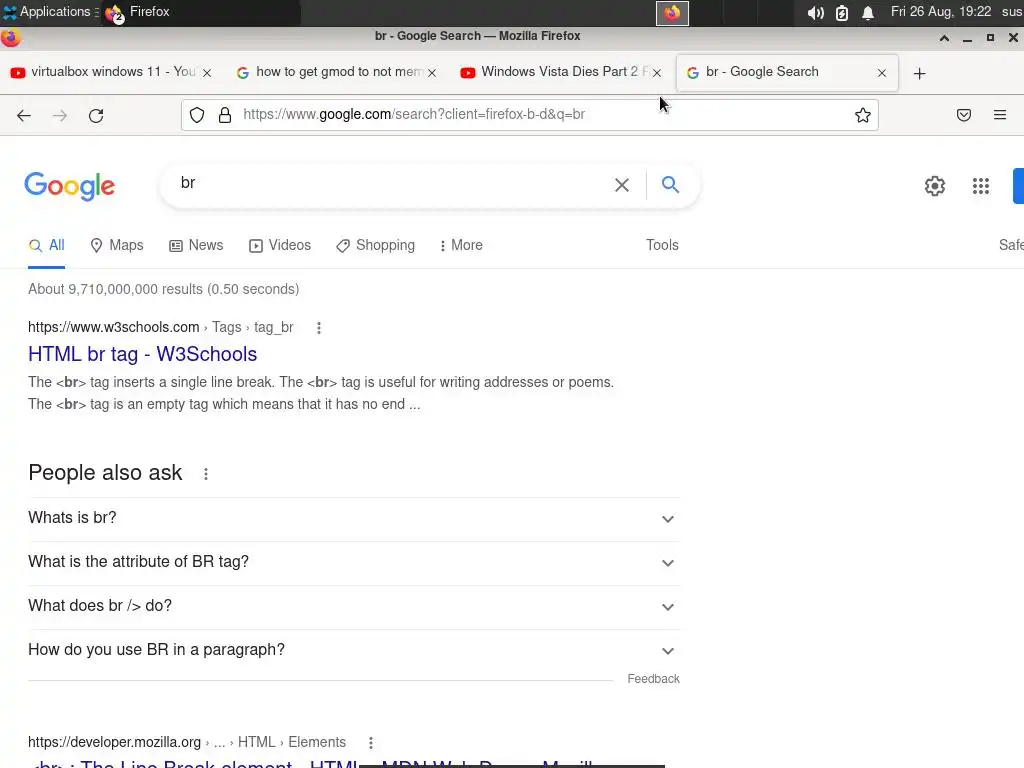Expand 'How do you use BR in a paragraph?'
Image resolution: width=1024 pixels, height=768 pixels.
(354, 650)
